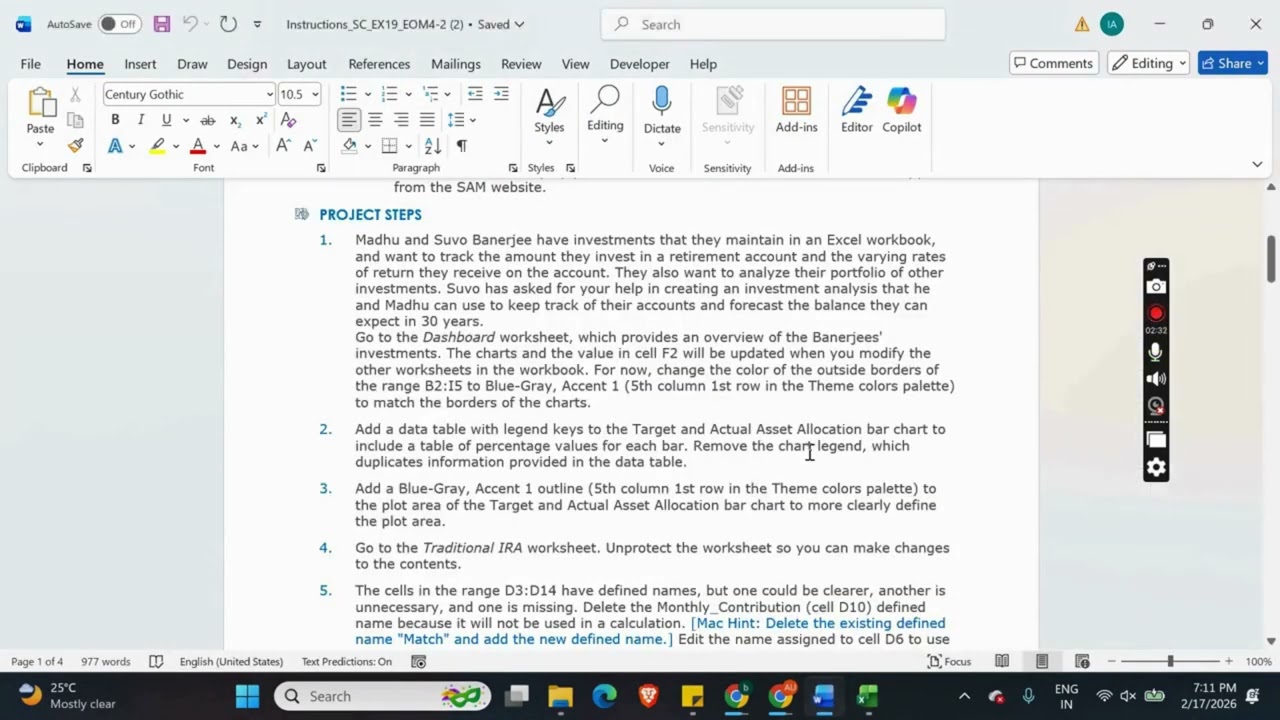Open the Add-ins gallery
Screen dimensions: 1280x720
point(796,110)
